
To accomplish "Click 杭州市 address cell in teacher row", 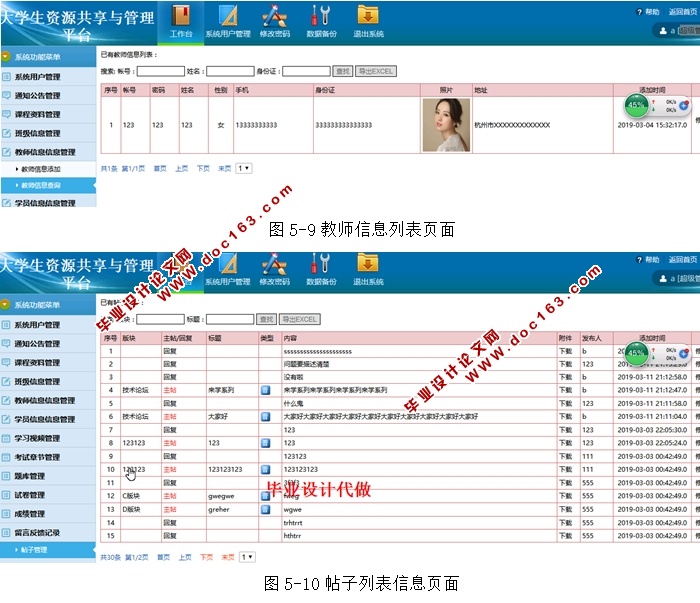I will 542,125.
